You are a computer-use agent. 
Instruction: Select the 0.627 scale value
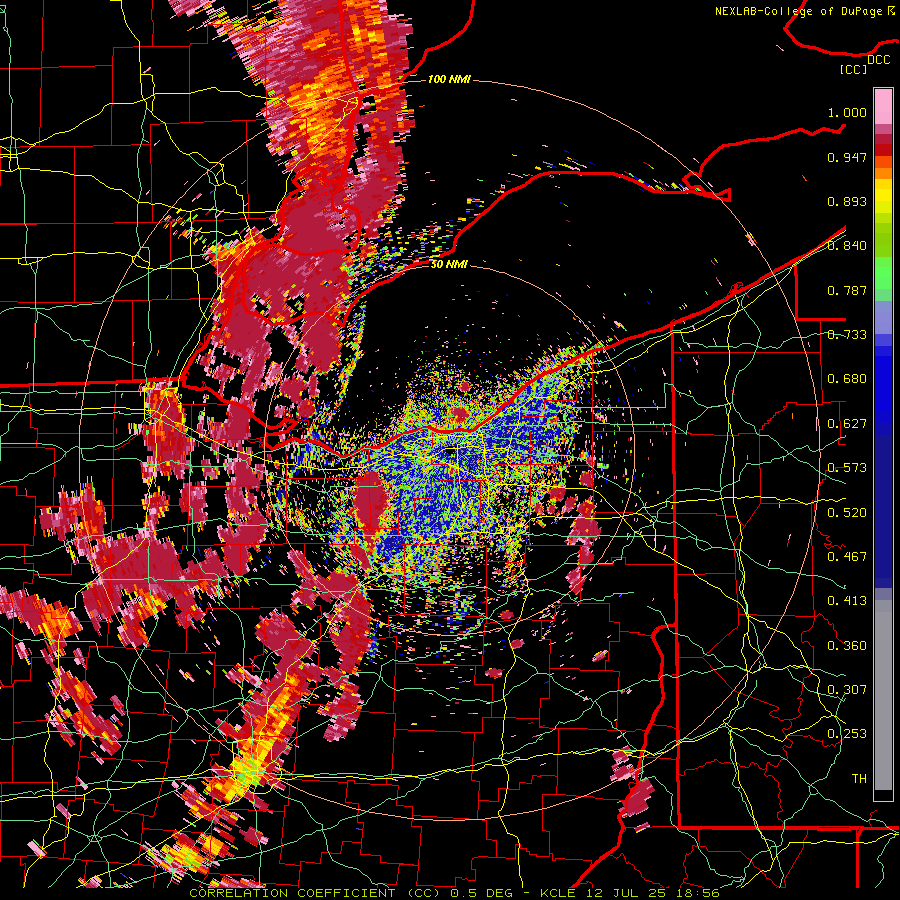coord(847,424)
